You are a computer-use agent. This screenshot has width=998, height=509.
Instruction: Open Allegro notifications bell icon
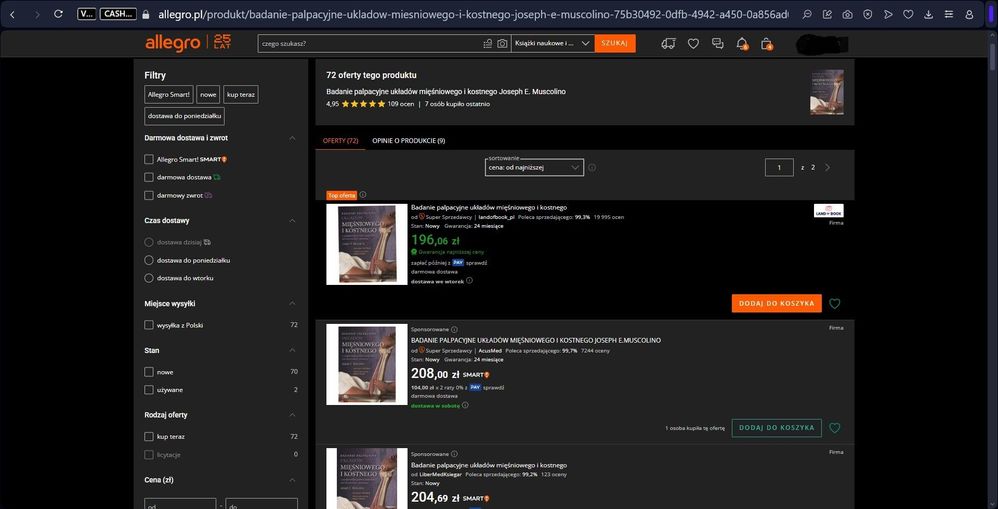coord(742,44)
